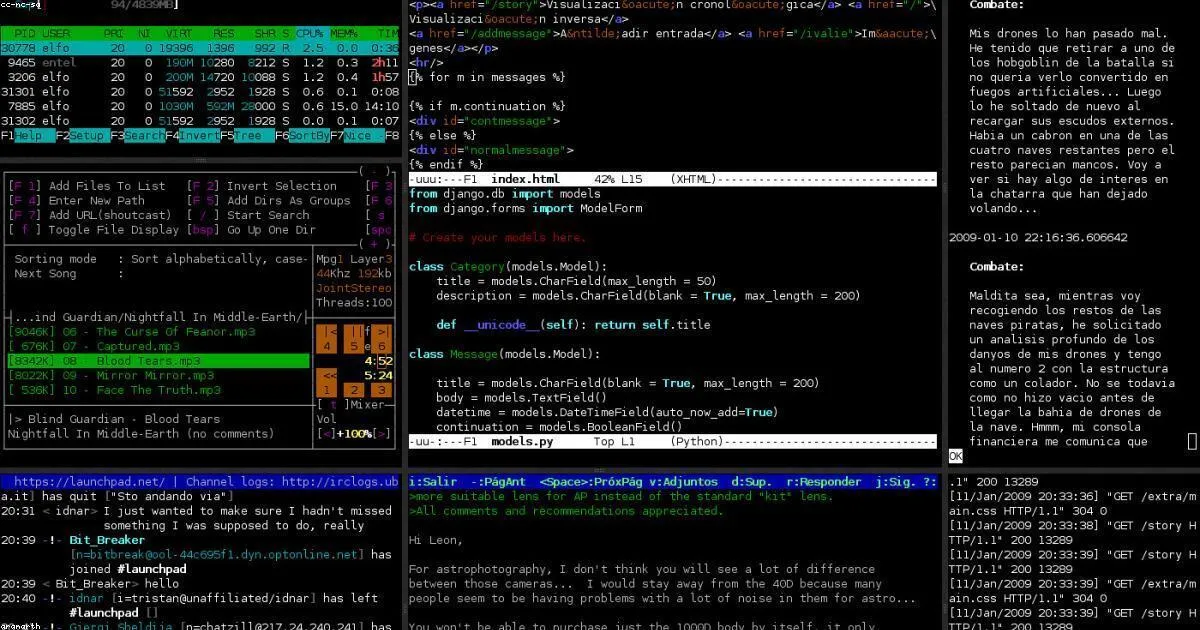Click the volume +100% level indicator

coord(354,434)
